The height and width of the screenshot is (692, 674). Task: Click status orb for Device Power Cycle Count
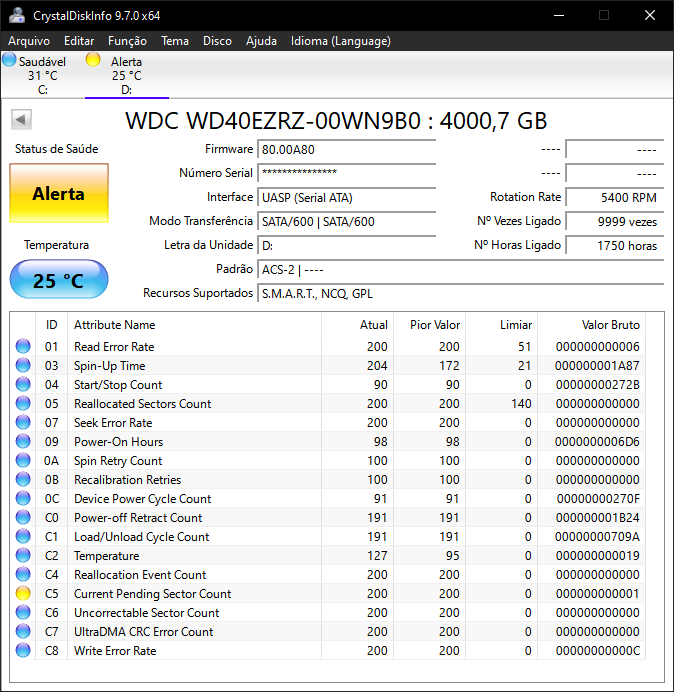pos(23,498)
